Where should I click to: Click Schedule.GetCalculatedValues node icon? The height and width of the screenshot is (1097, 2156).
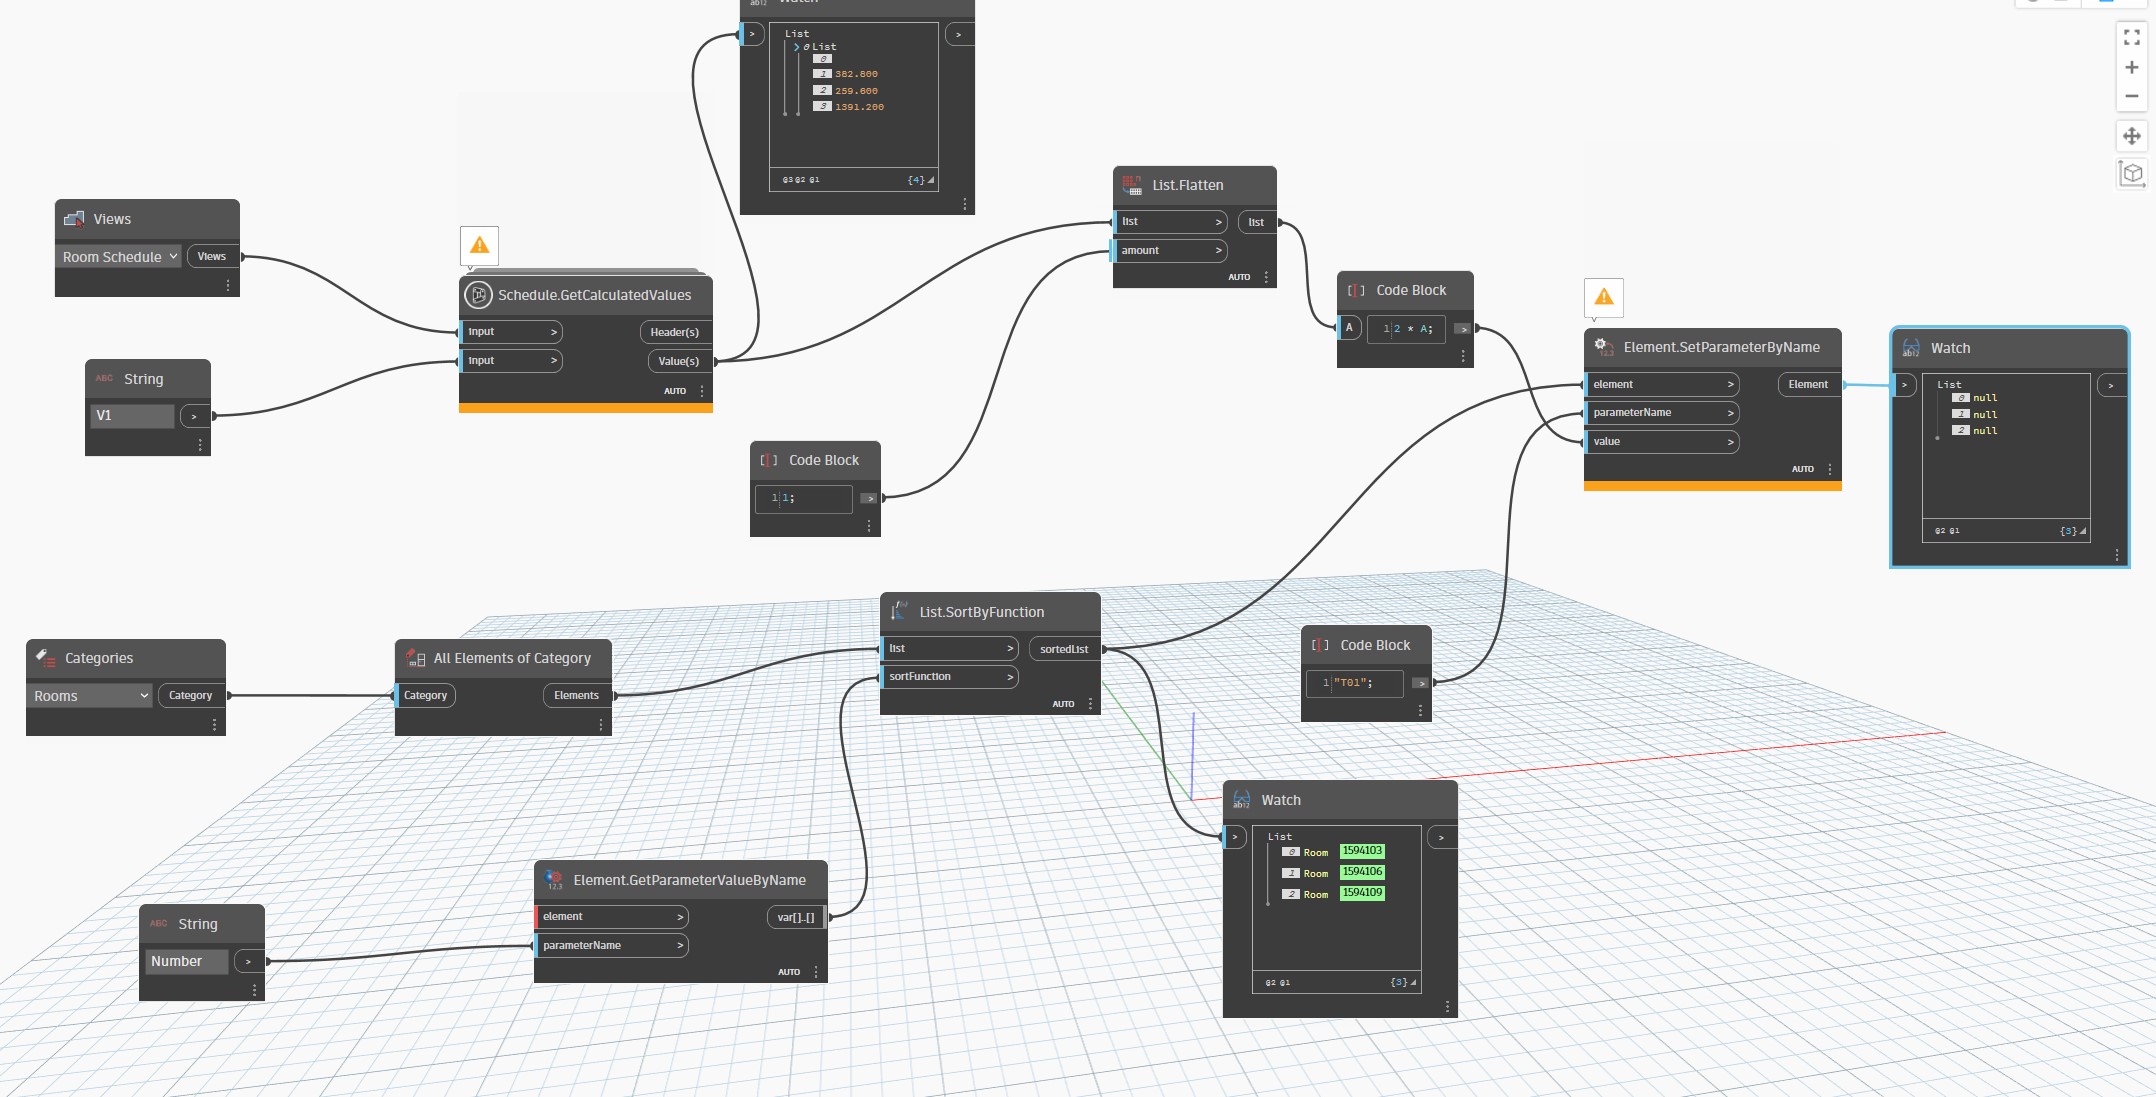(x=479, y=295)
